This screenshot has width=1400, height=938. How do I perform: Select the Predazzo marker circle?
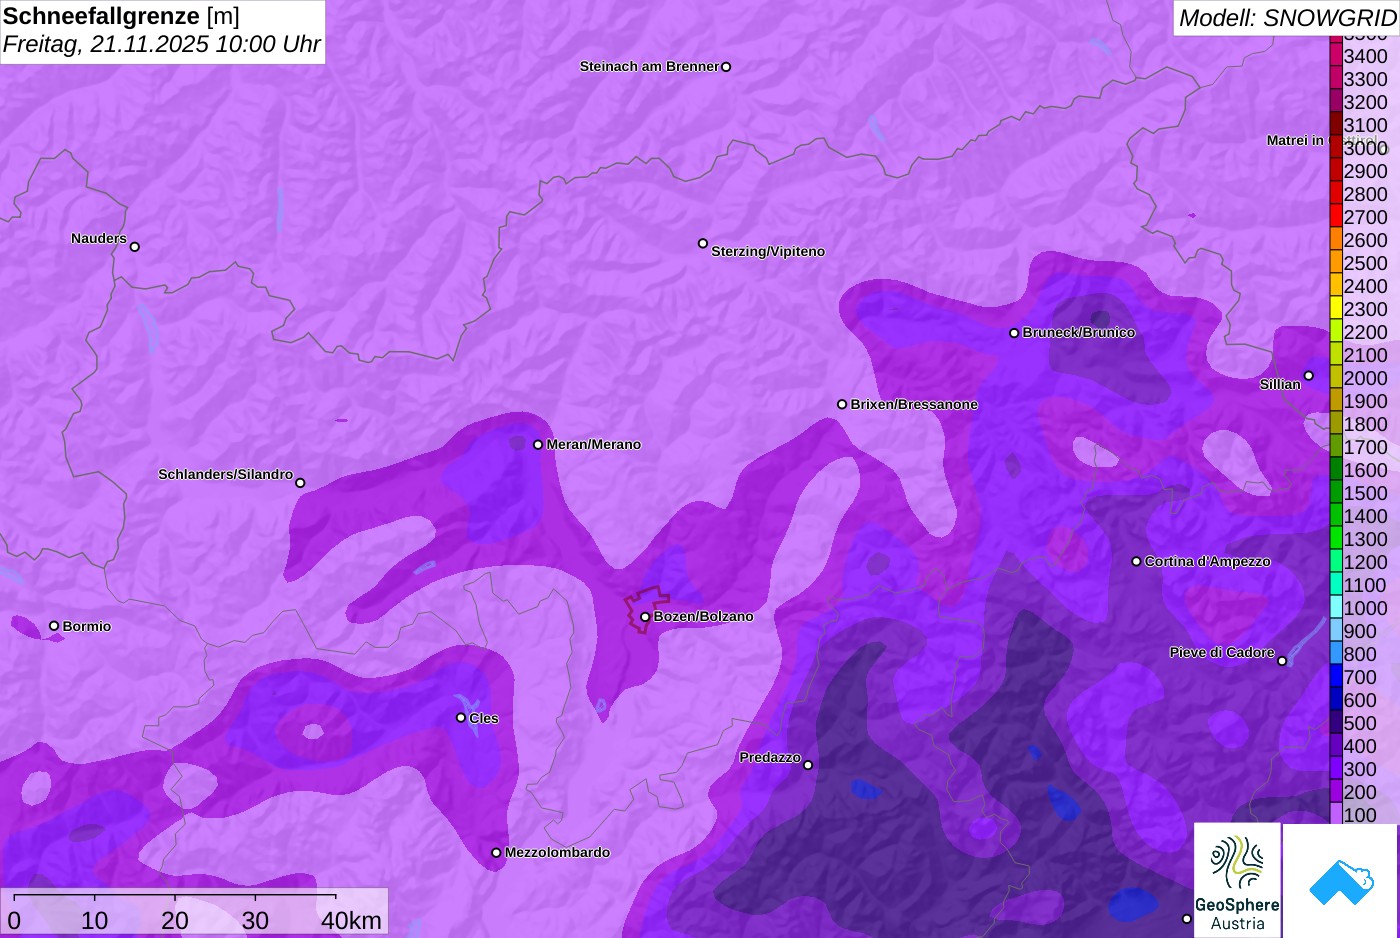pos(808,765)
